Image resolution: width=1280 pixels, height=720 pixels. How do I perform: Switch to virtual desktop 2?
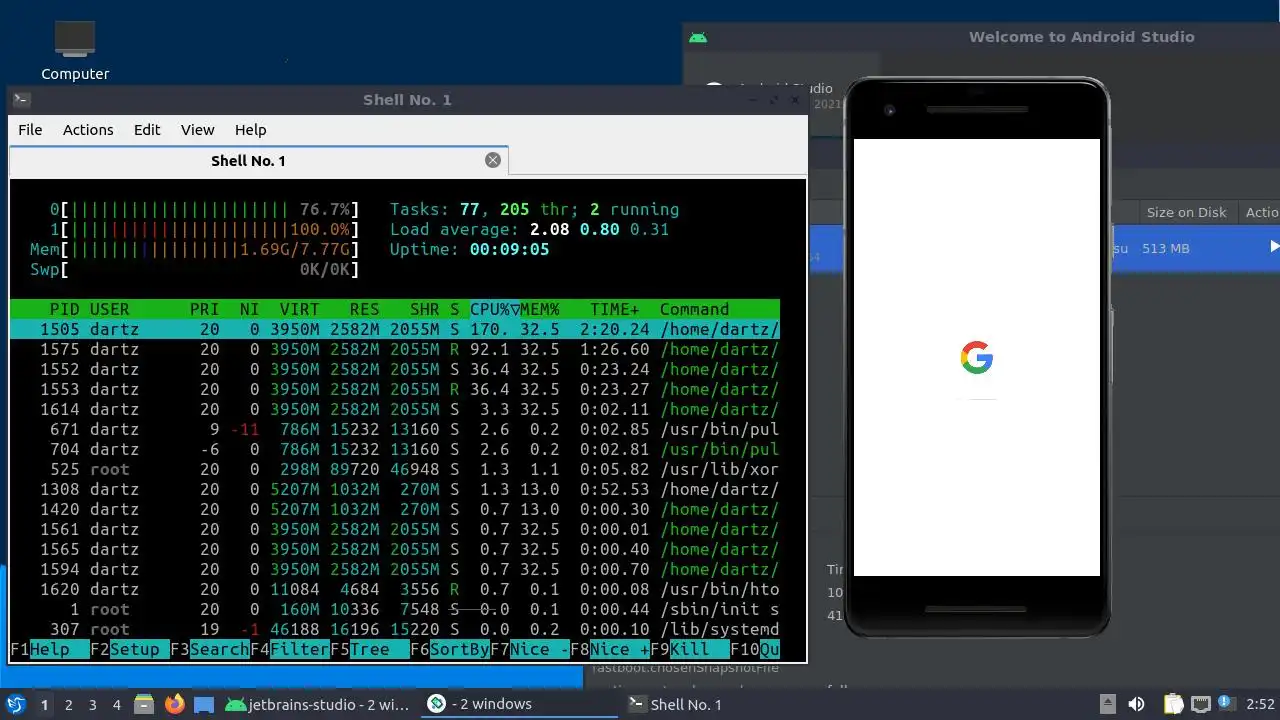pyautogui.click(x=68, y=705)
